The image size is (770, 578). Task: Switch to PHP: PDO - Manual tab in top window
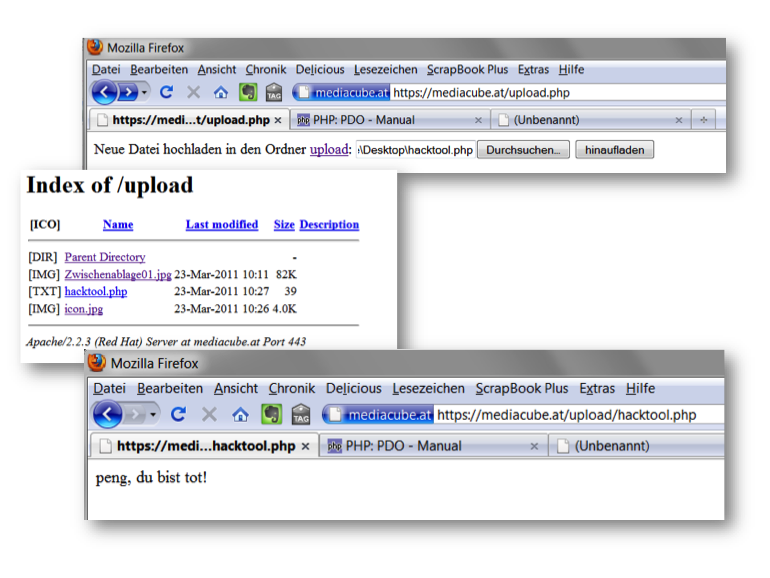point(389,120)
